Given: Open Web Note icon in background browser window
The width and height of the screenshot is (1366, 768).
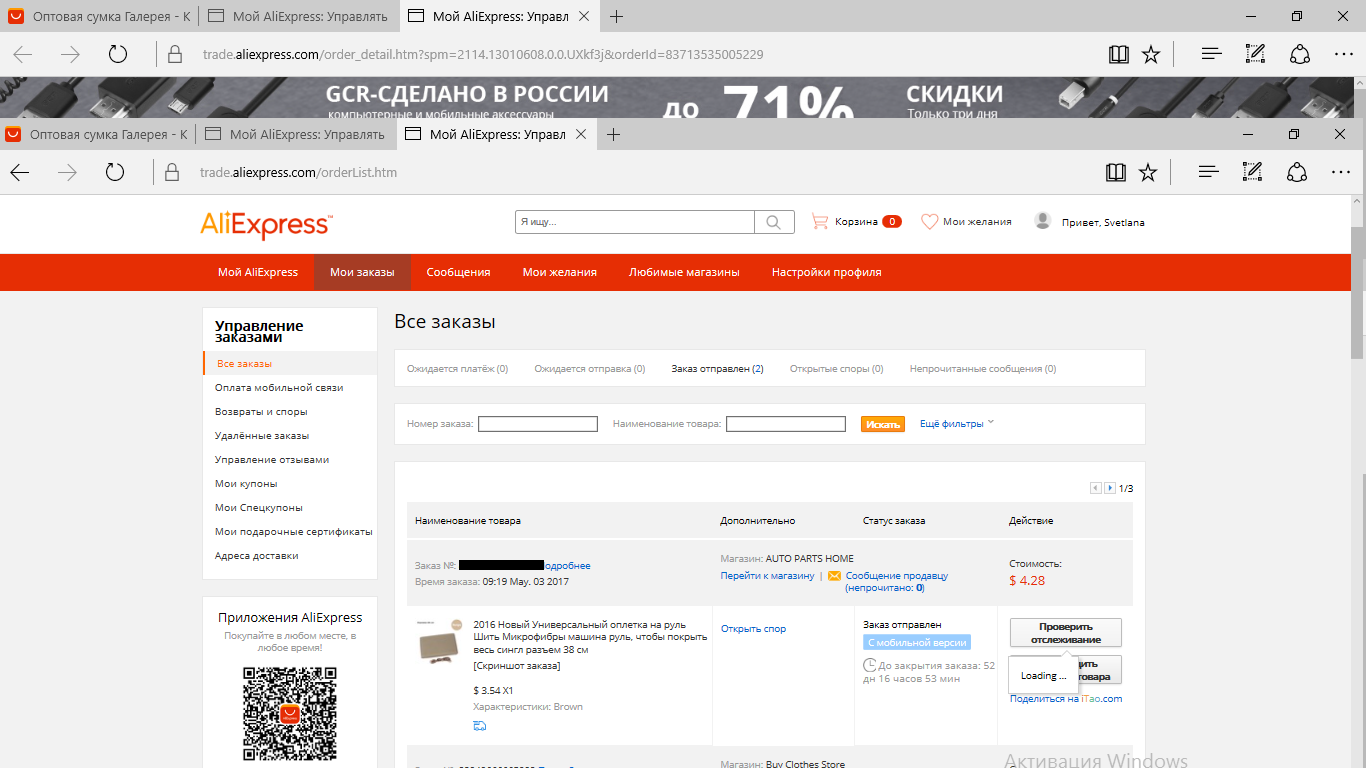Looking at the screenshot, I should 1256,54.
